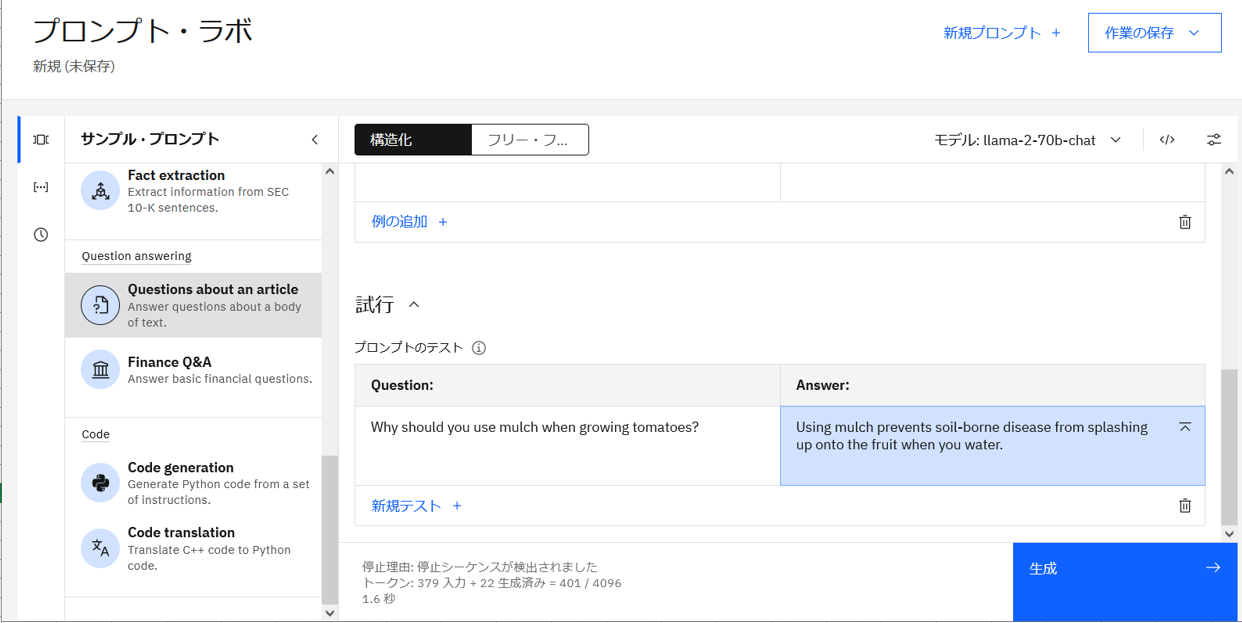This screenshot has width=1242, height=623.
Task: Open the 作業の保存 dropdown
Action: (1154, 33)
